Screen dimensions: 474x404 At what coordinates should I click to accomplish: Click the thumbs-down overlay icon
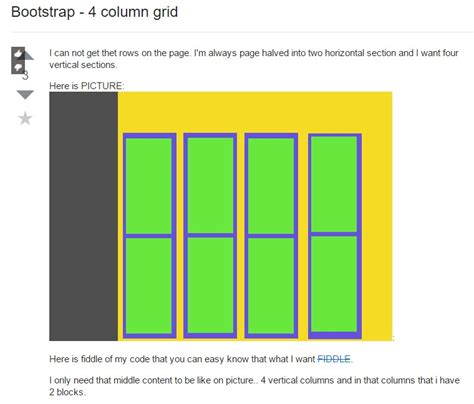(18, 67)
